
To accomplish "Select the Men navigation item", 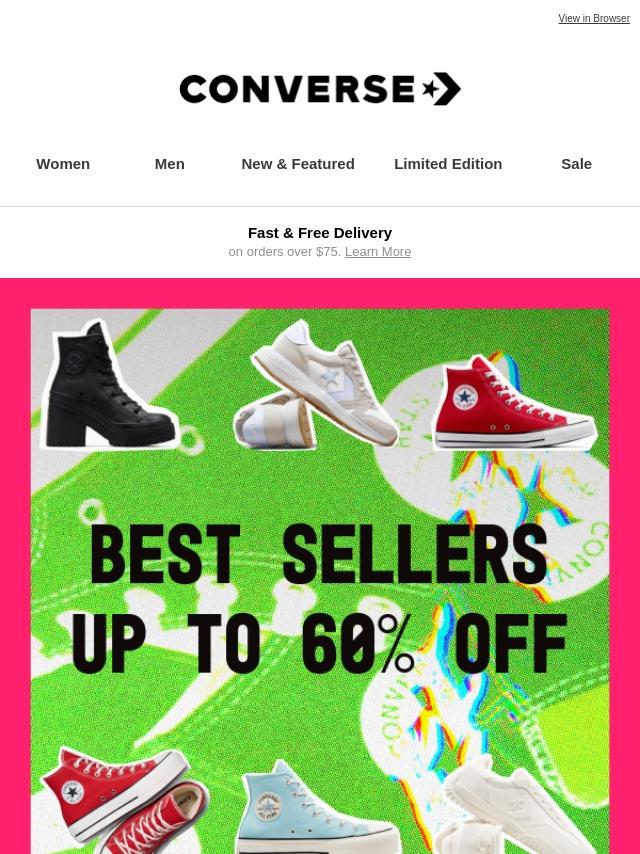I will pos(169,164).
